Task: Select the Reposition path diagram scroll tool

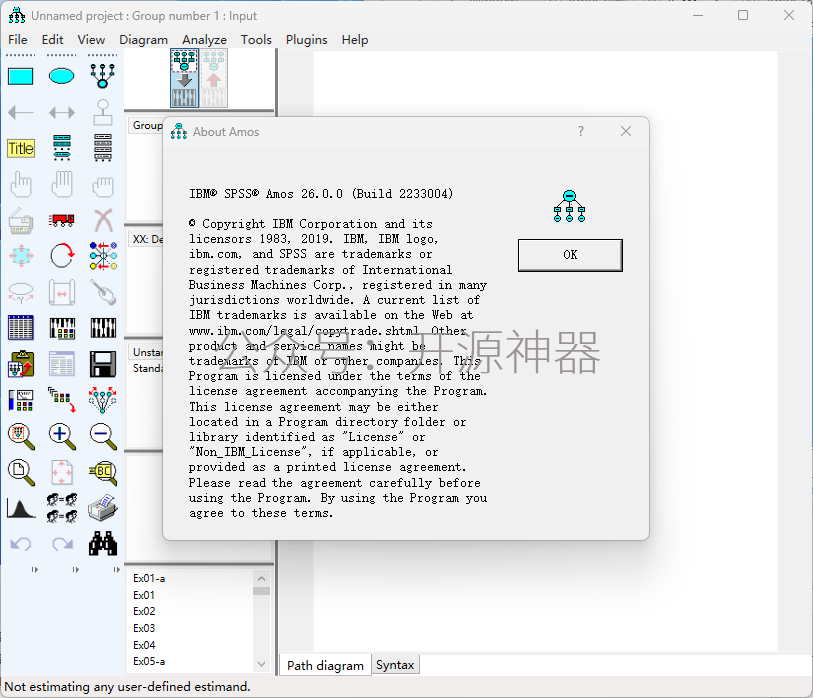Action: 62,292
